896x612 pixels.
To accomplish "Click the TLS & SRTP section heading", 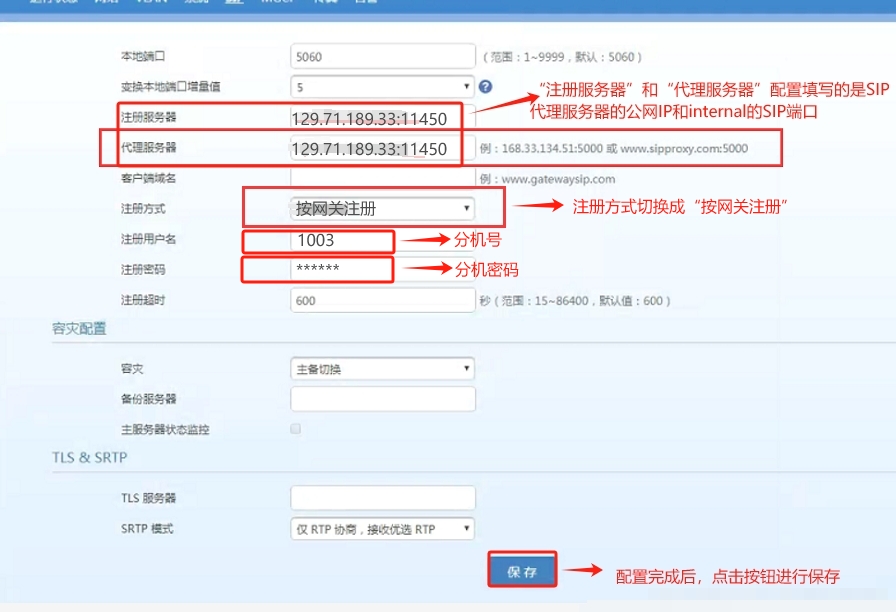I will tap(90, 458).
